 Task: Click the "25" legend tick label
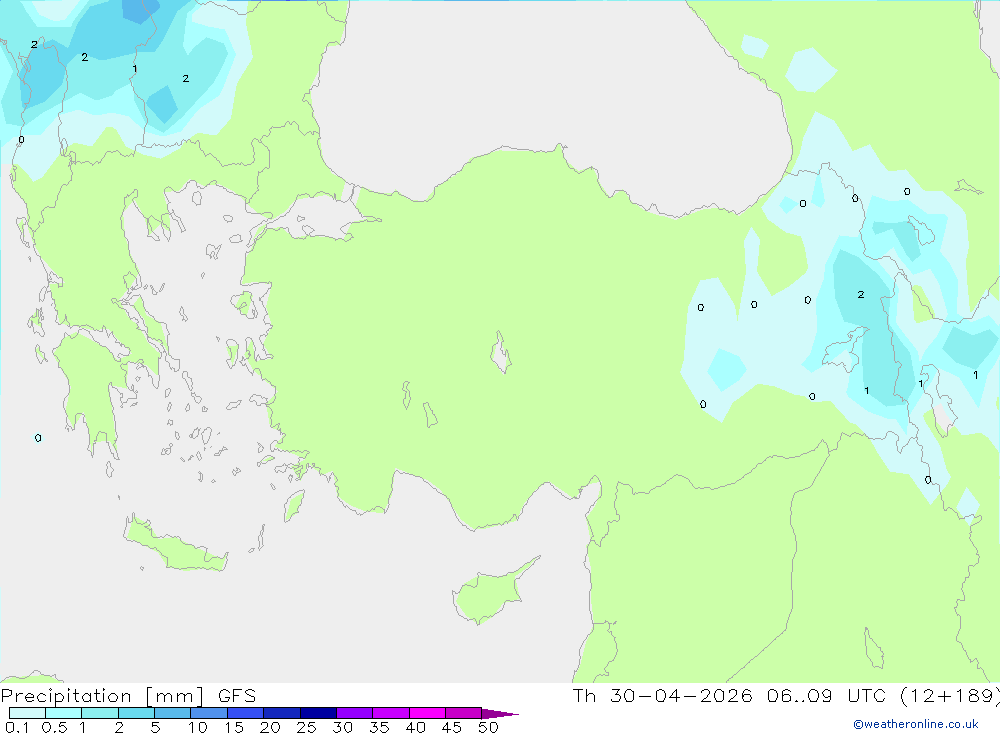(x=307, y=727)
